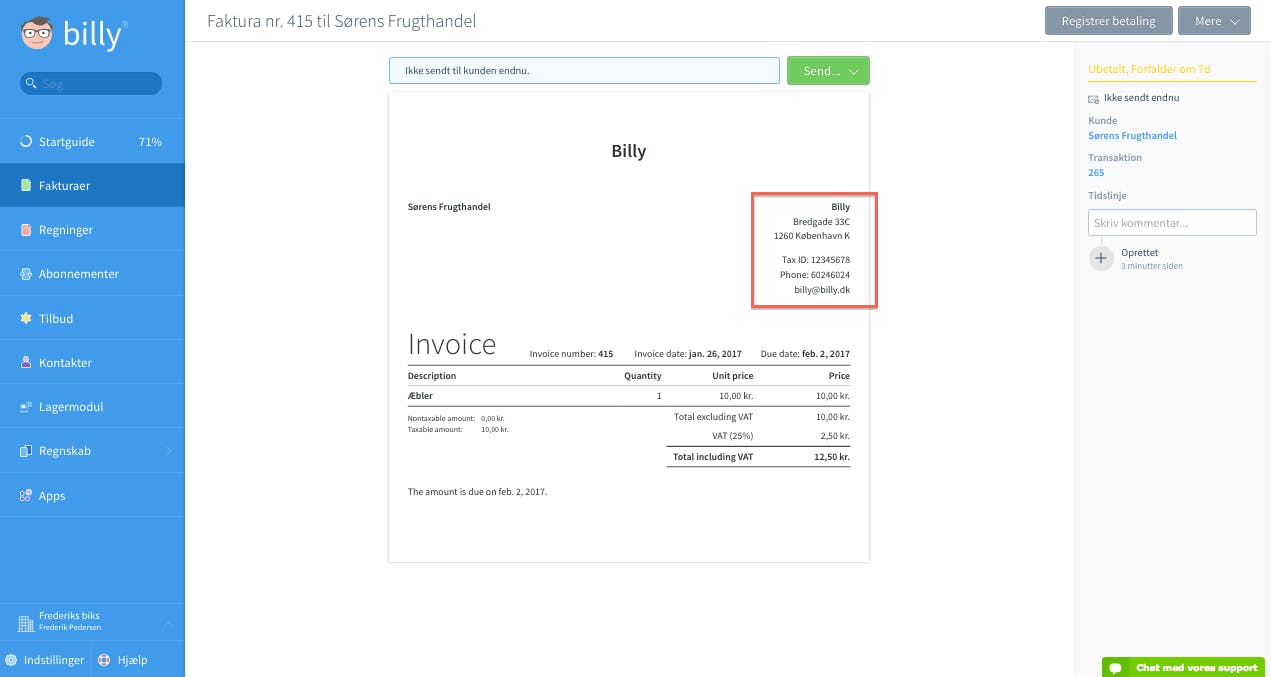Click the 'Due date: feb. 2, 2017' text
The height and width of the screenshot is (677, 1271).
tap(805, 354)
